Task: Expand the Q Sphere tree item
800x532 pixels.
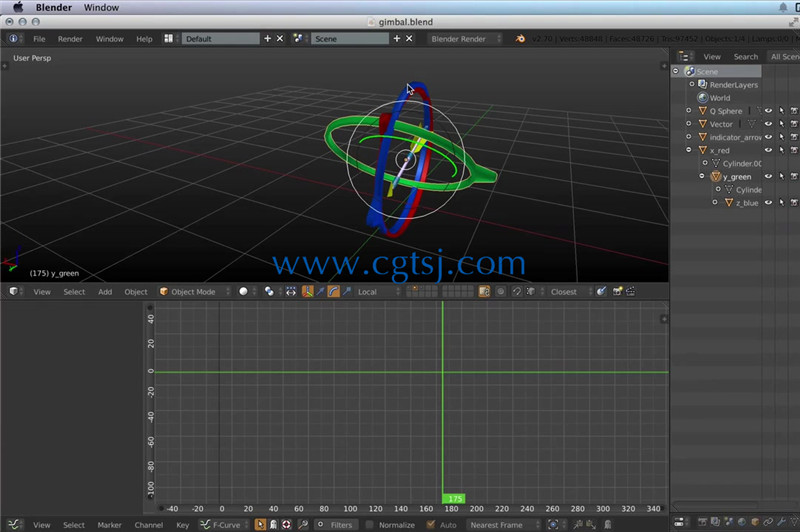Action: click(x=689, y=111)
